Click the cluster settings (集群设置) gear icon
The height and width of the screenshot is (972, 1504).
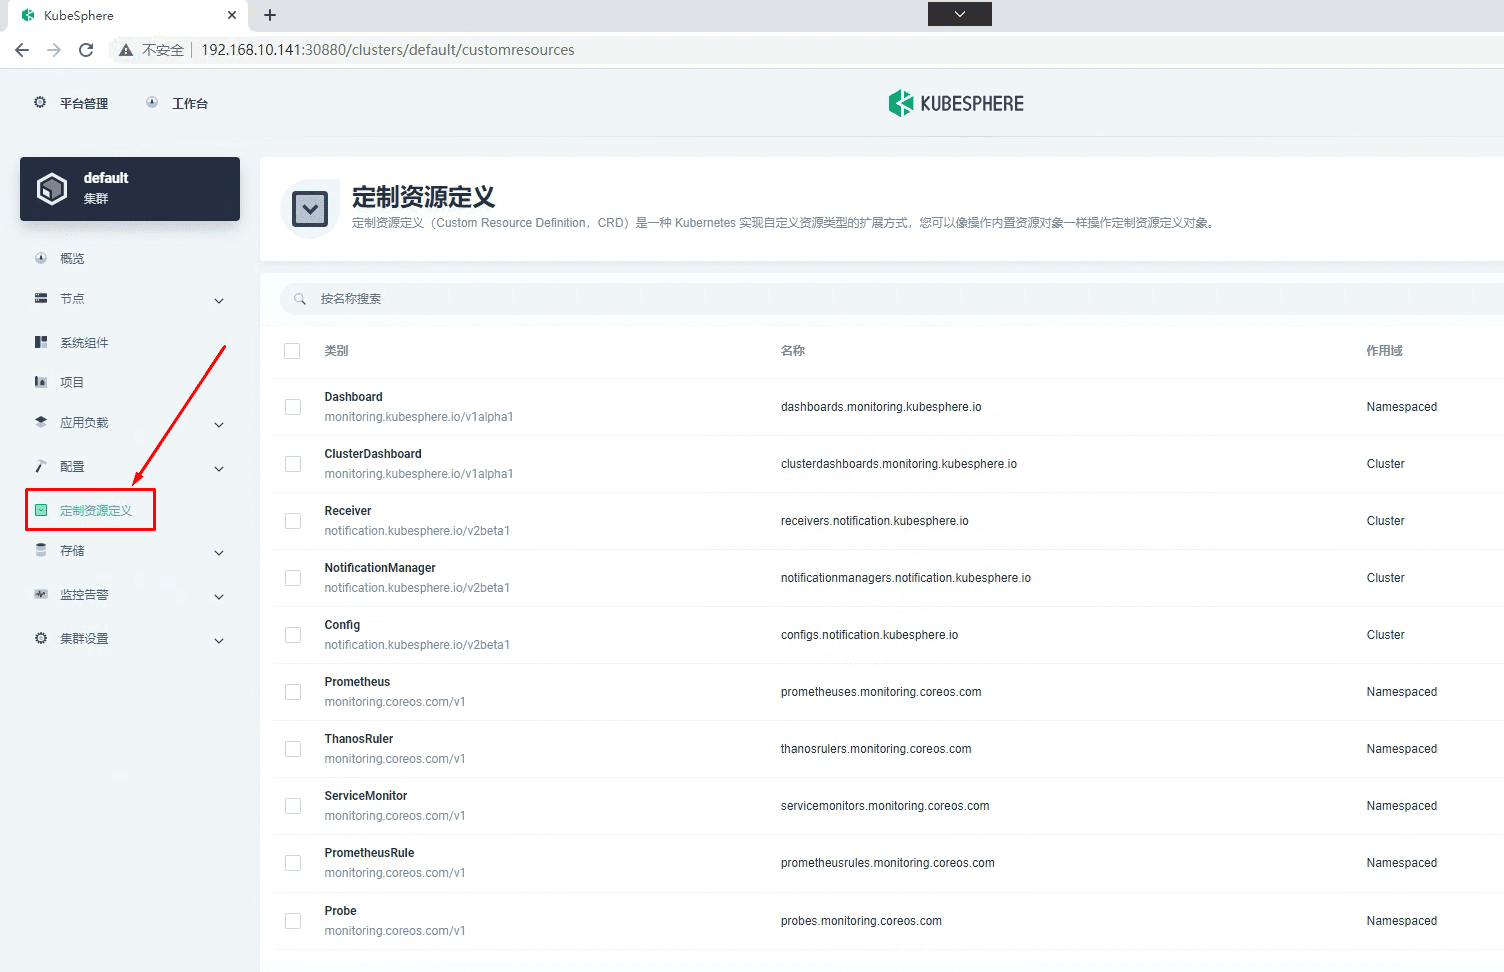coord(41,638)
